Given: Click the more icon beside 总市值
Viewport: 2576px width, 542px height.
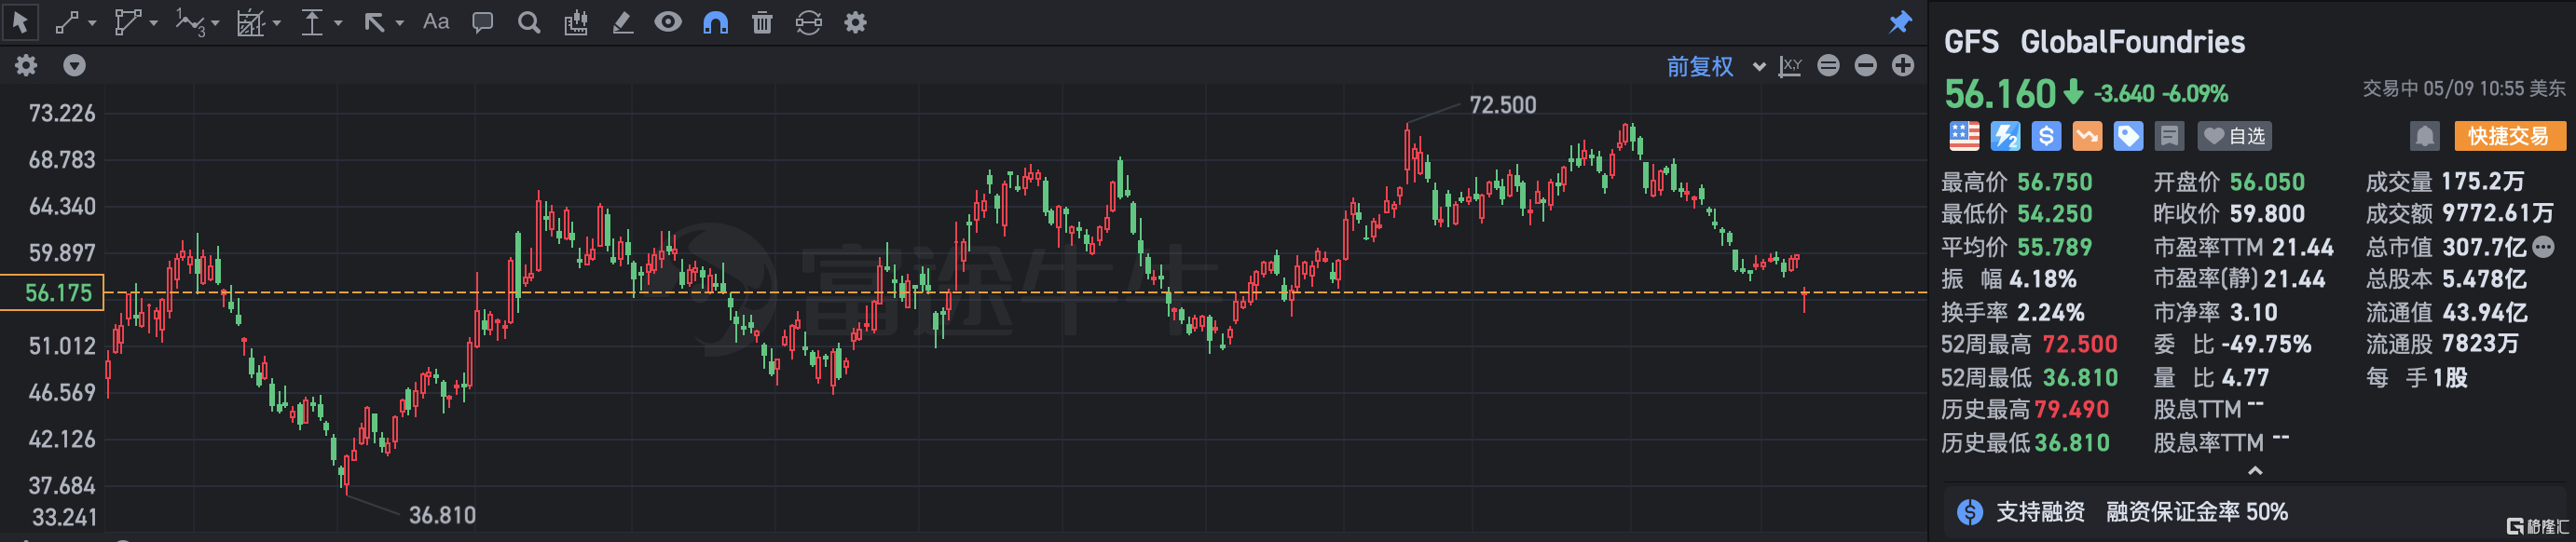Looking at the screenshot, I should coord(2544,246).
